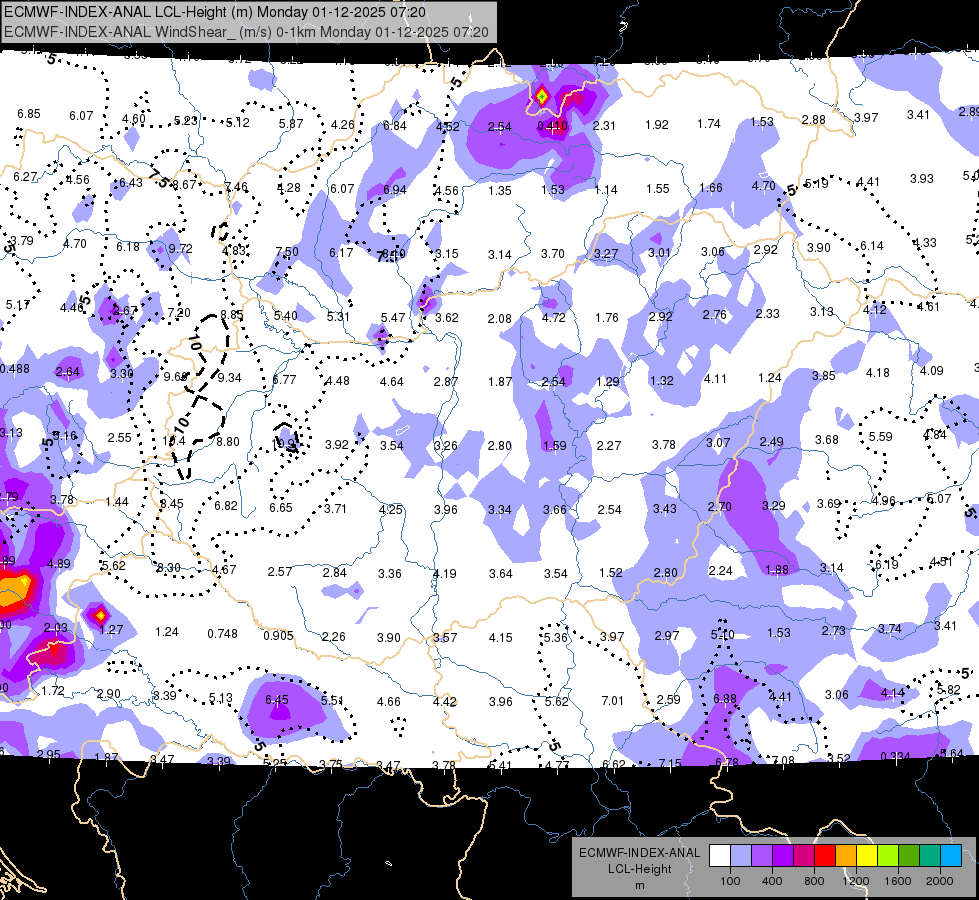Click the map value 0.410

[552, 126]
